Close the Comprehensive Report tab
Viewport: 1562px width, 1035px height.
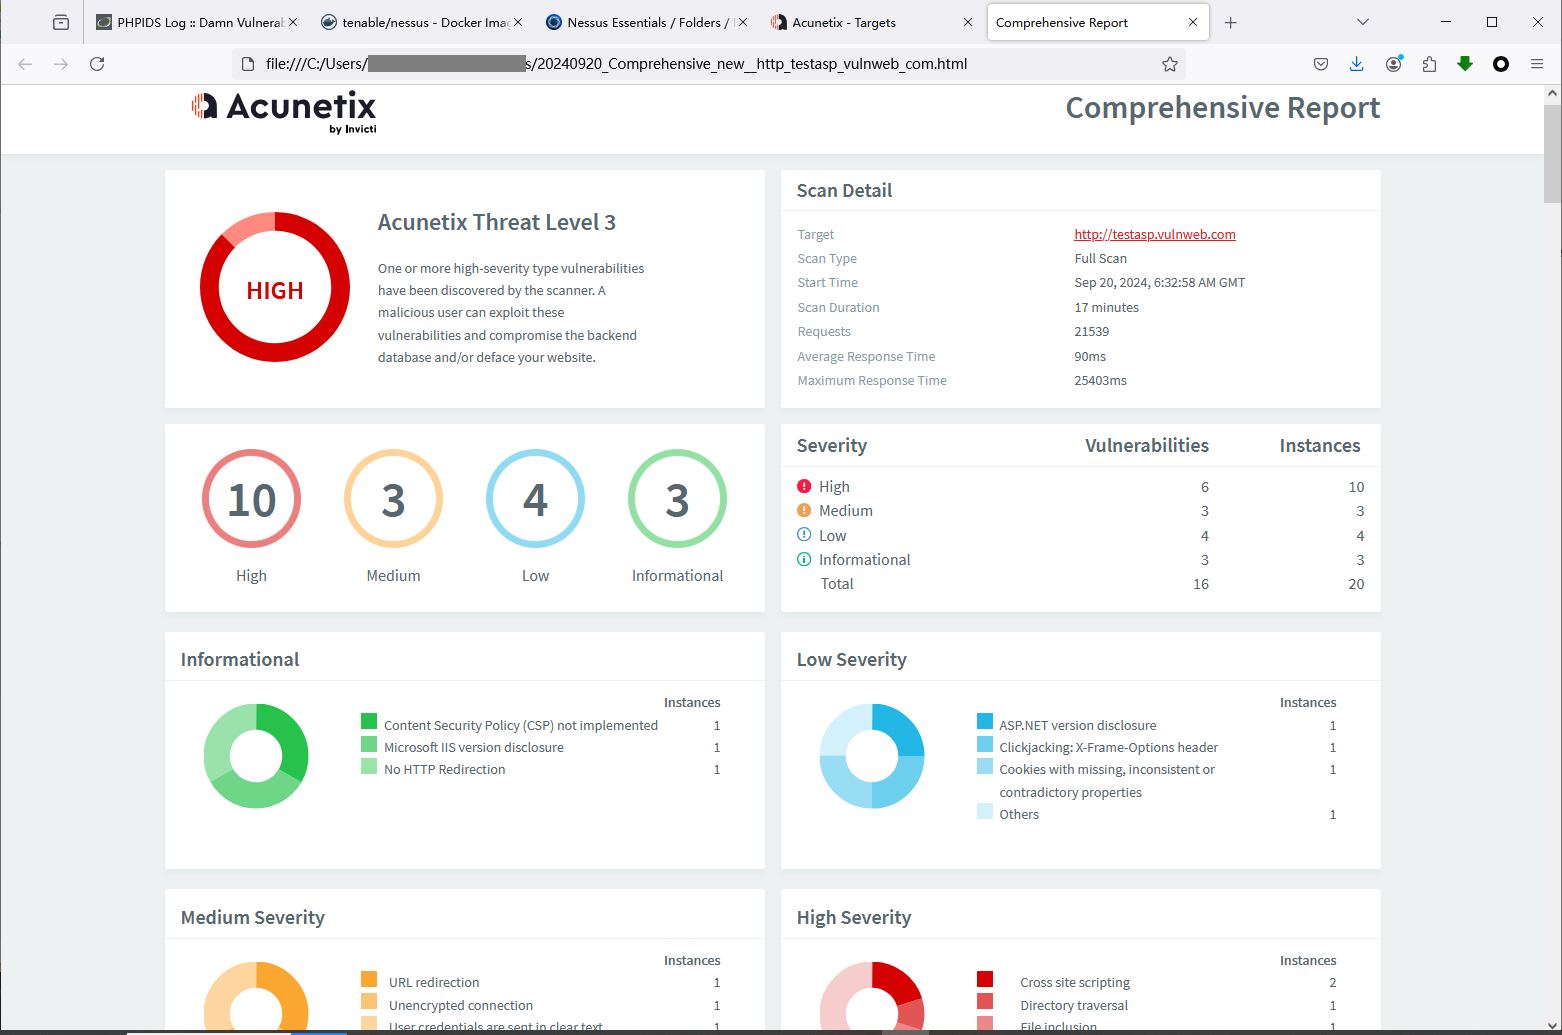click(1193, 22)
